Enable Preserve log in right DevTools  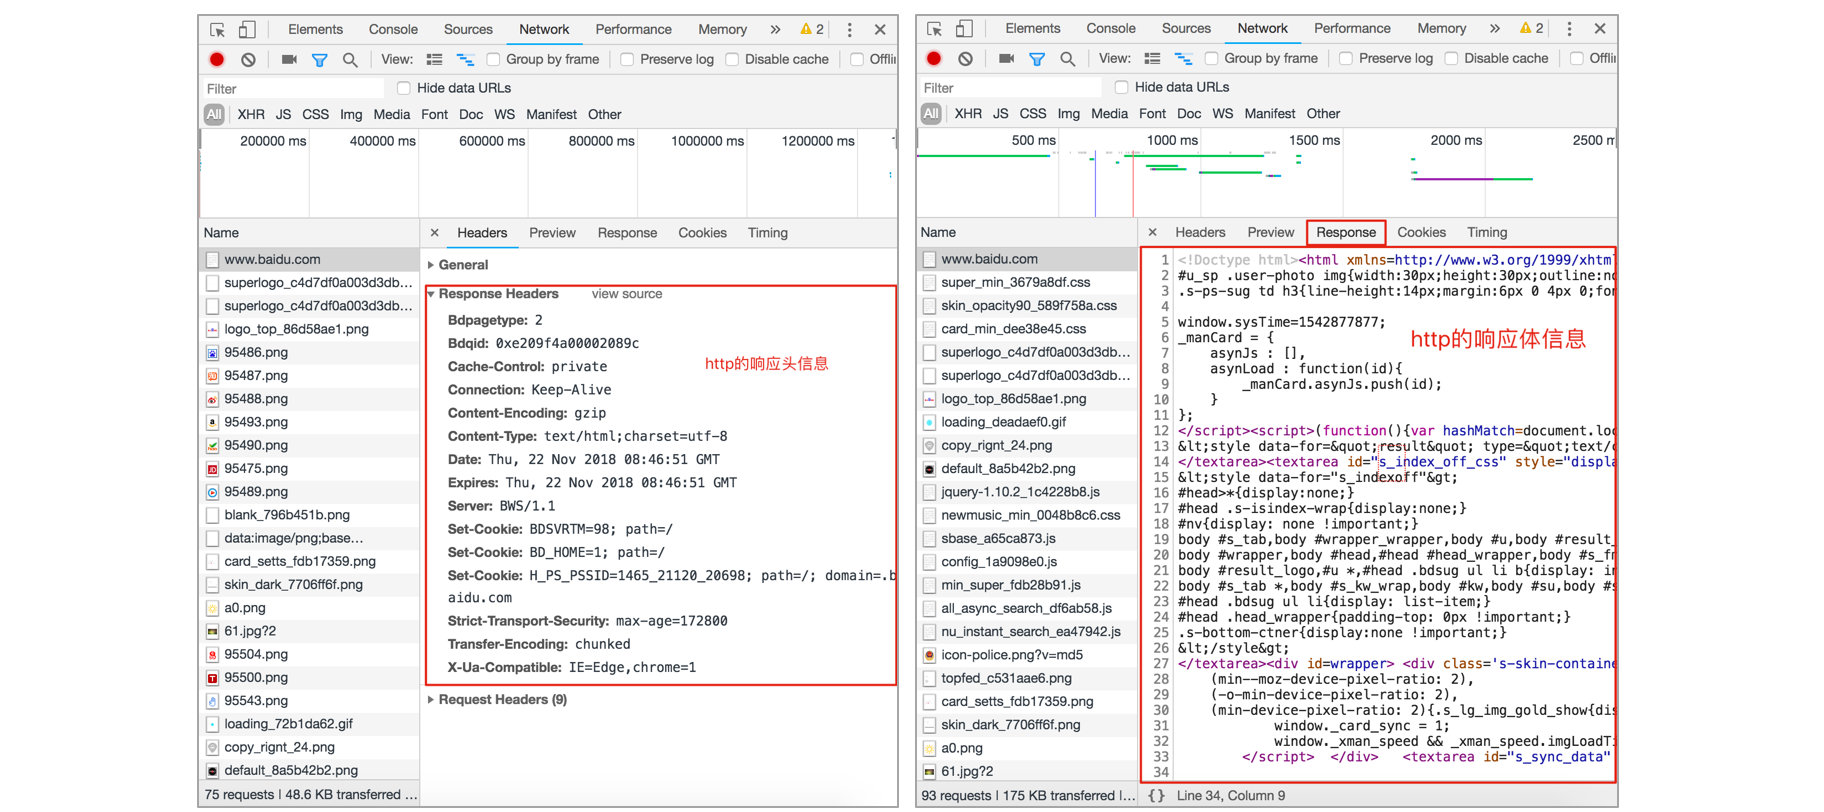tap(1346, 59)
